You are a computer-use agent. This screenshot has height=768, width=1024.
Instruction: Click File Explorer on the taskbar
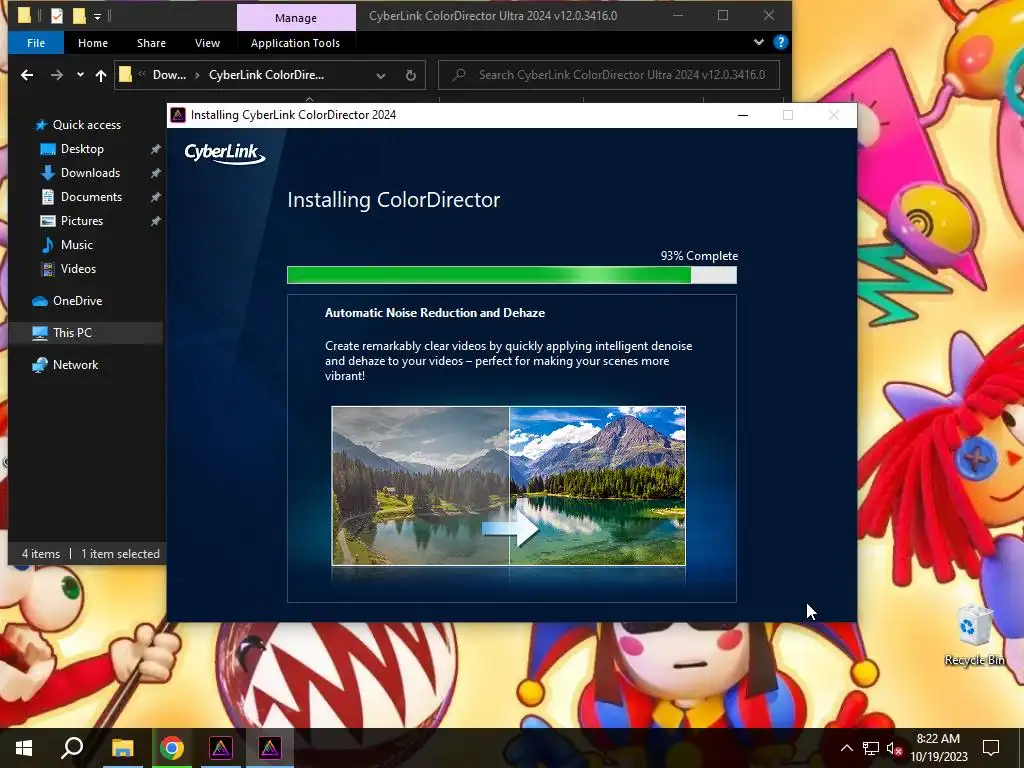pyautogui.click(x=122, y=748)
